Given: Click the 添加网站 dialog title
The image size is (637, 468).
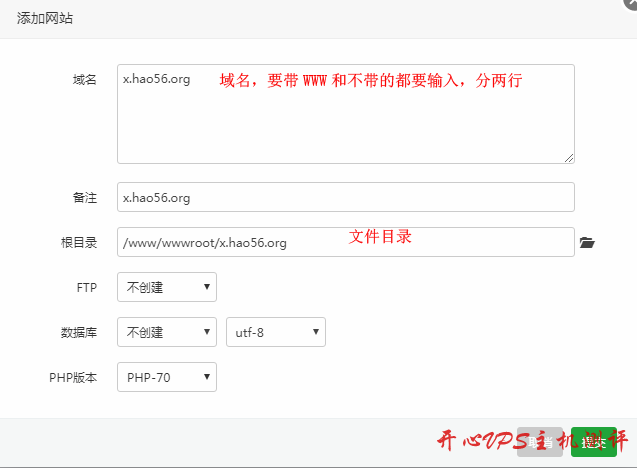Looking at the screenshot, I should [x=45, y=18].
